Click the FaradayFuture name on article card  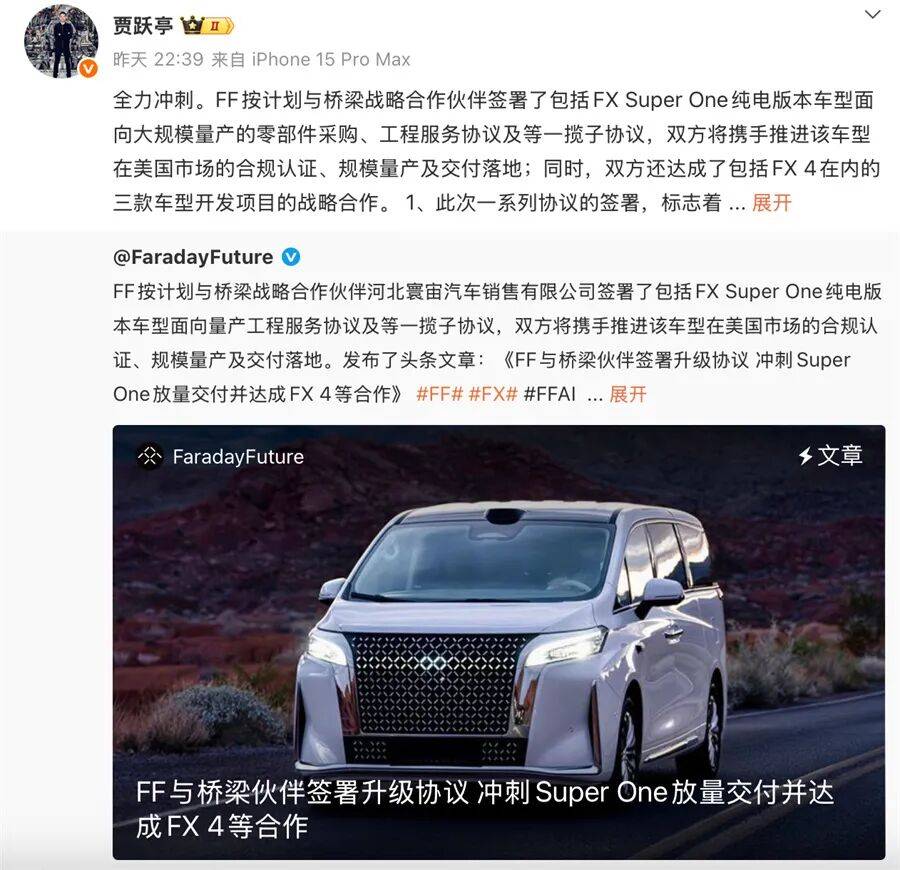(238, 457)
